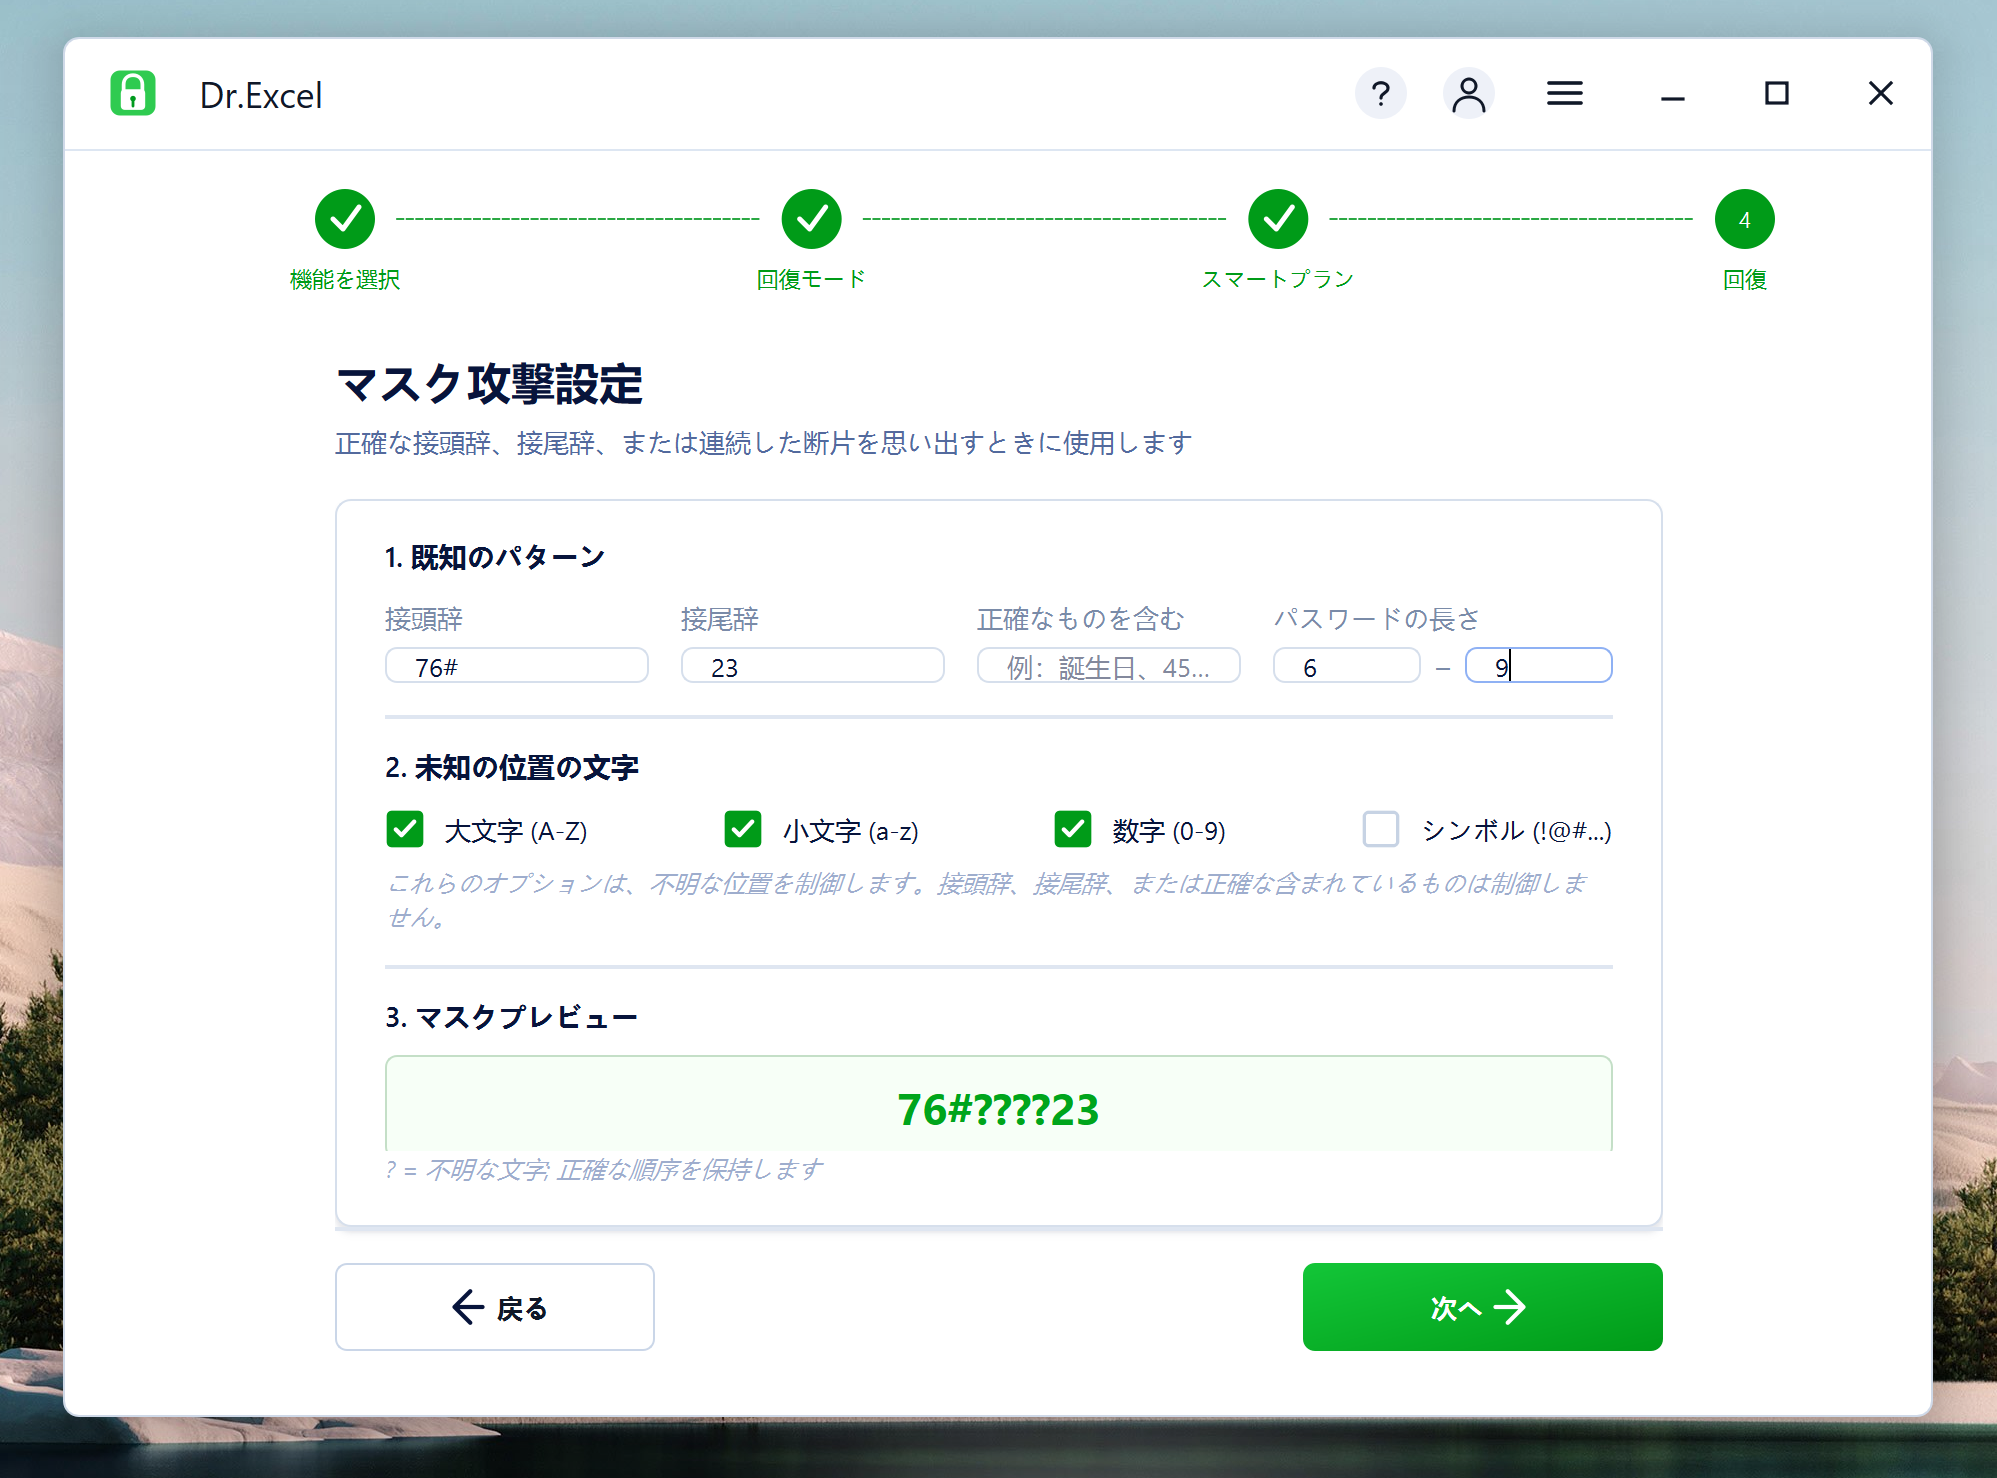Maximize the Dr.Excel window
1997x1478 pixels.
point(1776,93)
